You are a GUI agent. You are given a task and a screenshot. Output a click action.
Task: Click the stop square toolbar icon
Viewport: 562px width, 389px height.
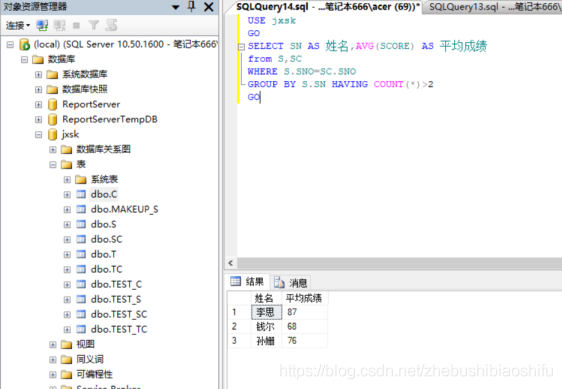pos(76,25)
